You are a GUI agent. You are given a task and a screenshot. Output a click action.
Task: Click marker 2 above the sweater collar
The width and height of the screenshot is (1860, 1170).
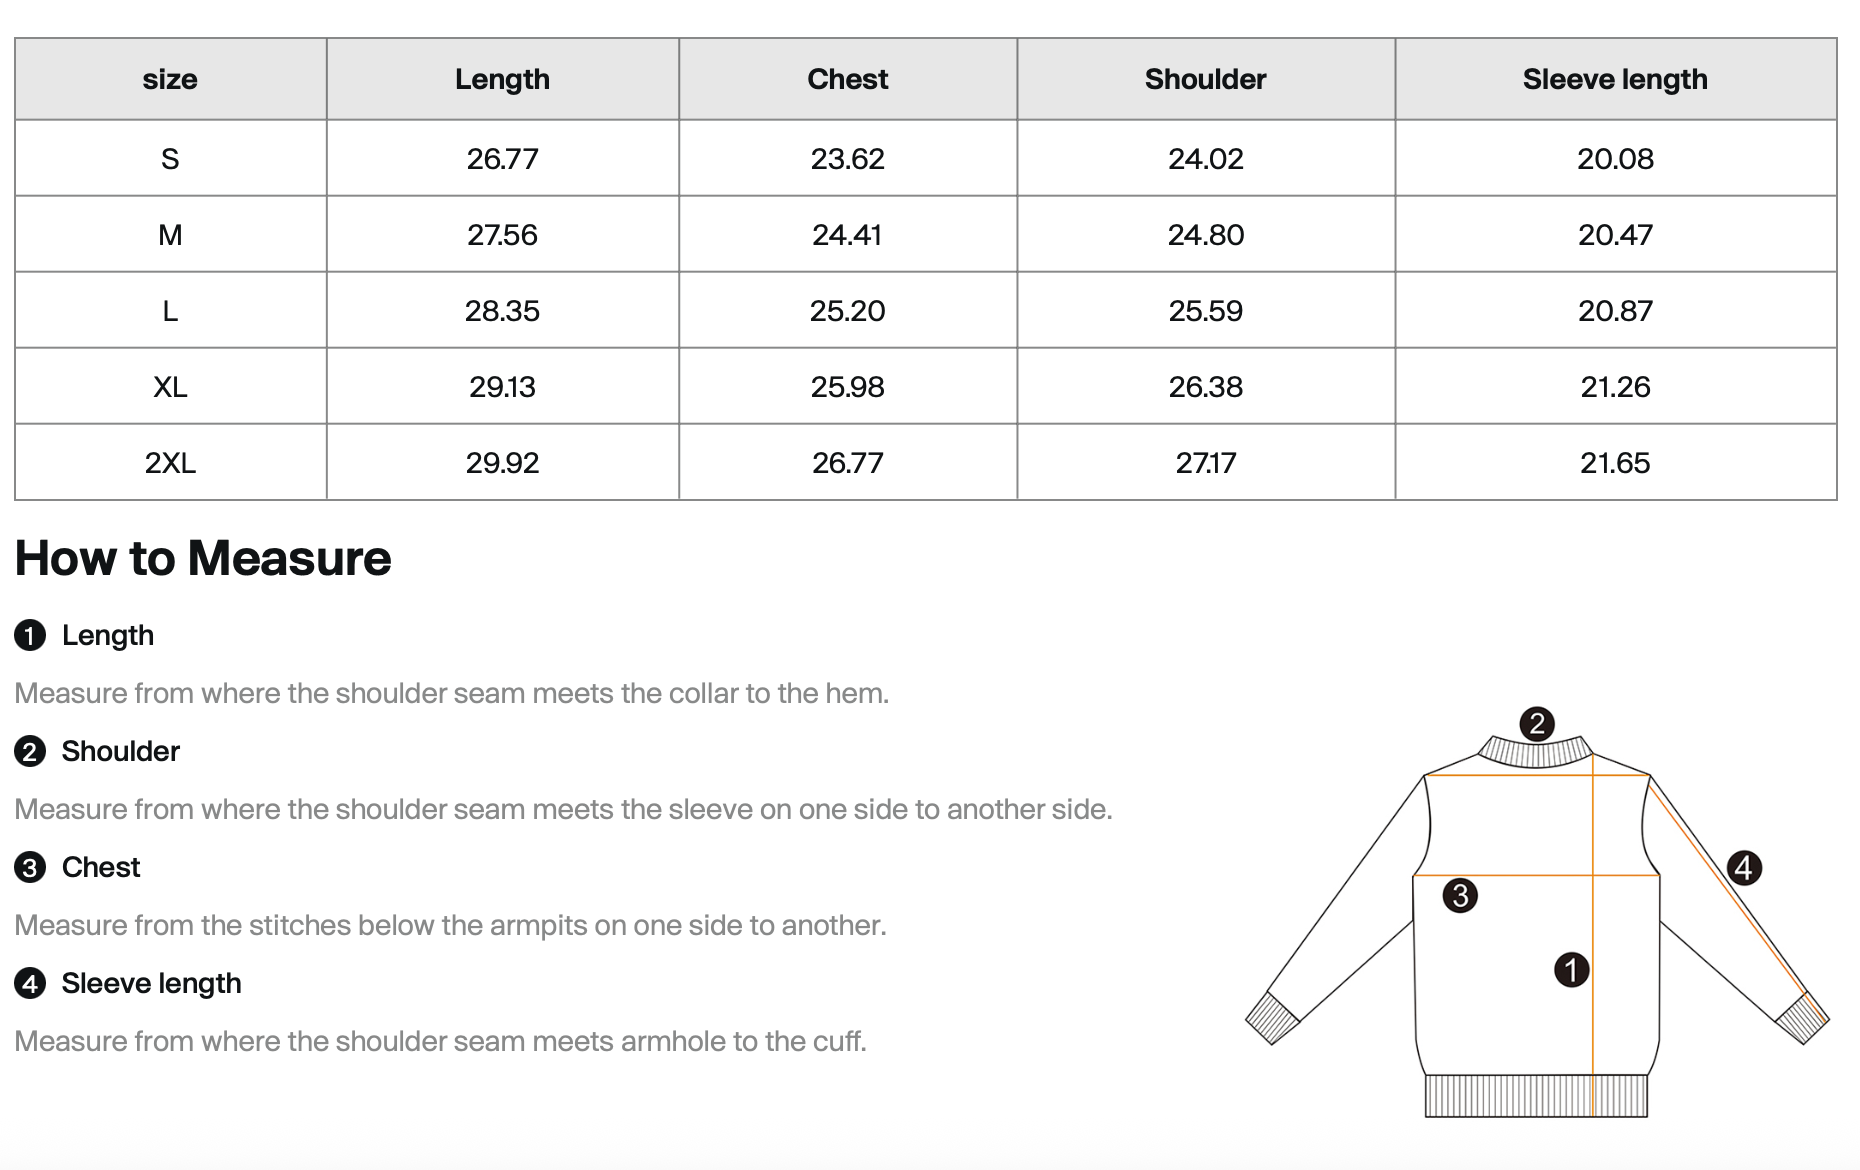point(1537,723)
